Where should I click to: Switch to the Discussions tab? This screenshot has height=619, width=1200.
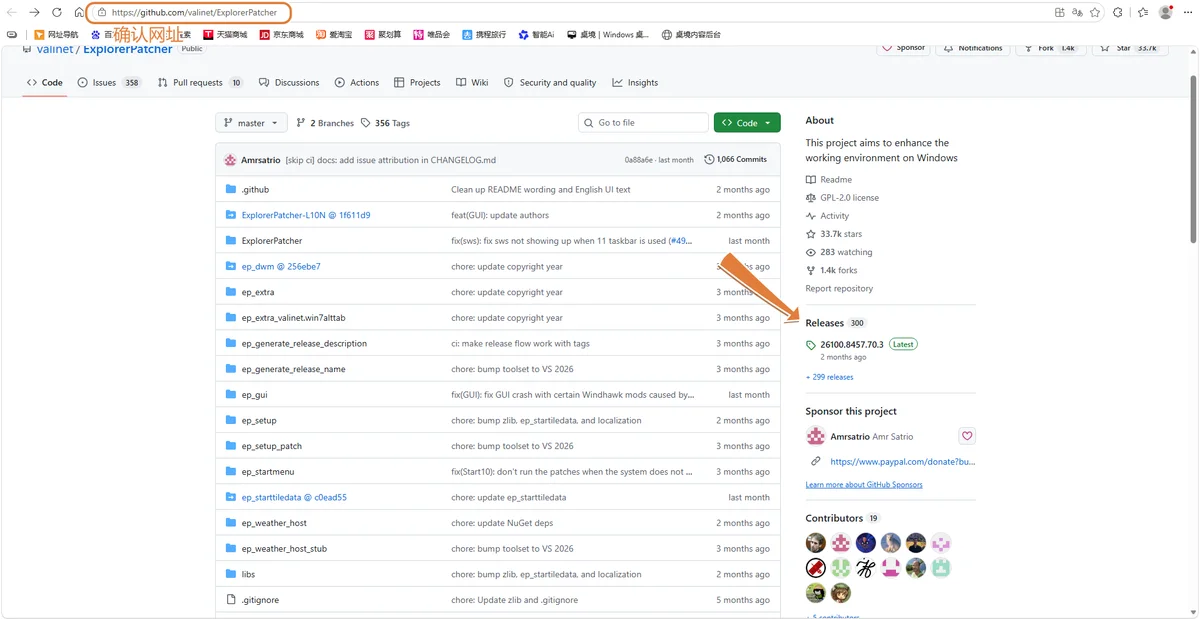pos(289,83)
